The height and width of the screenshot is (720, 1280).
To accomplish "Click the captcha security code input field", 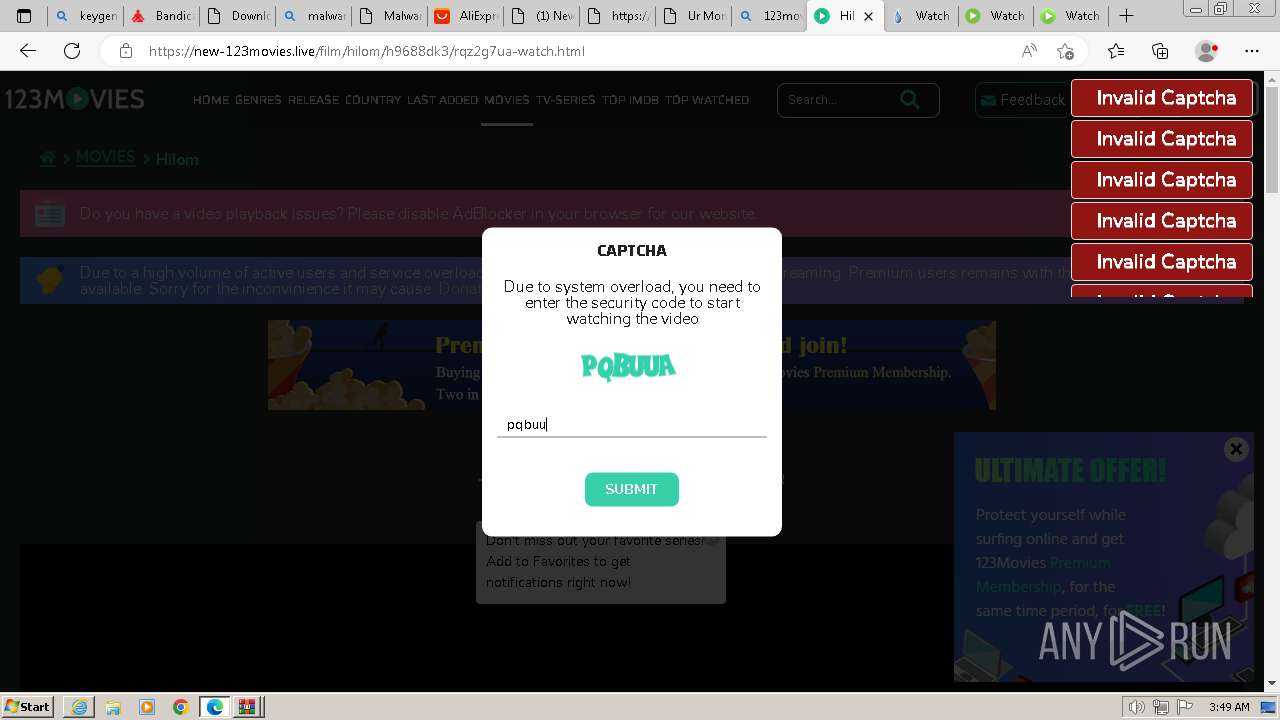I will click(631, 424).
